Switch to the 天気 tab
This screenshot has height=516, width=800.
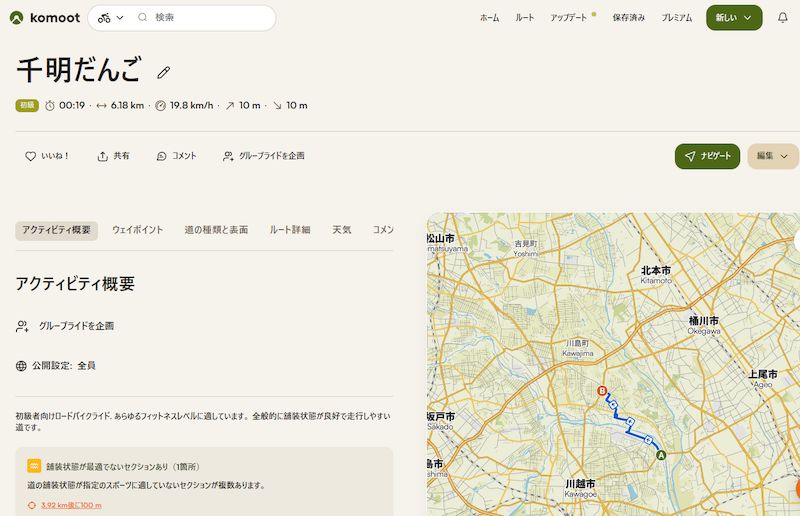coord(341,230)
